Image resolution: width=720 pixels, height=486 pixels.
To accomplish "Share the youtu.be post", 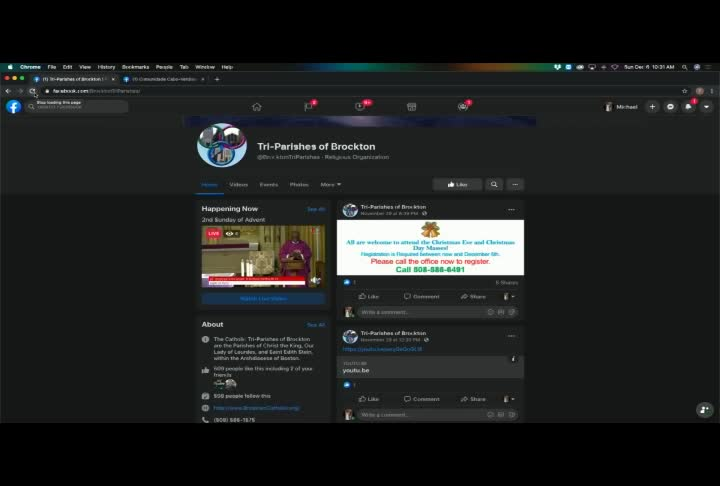I will [473, 399].
